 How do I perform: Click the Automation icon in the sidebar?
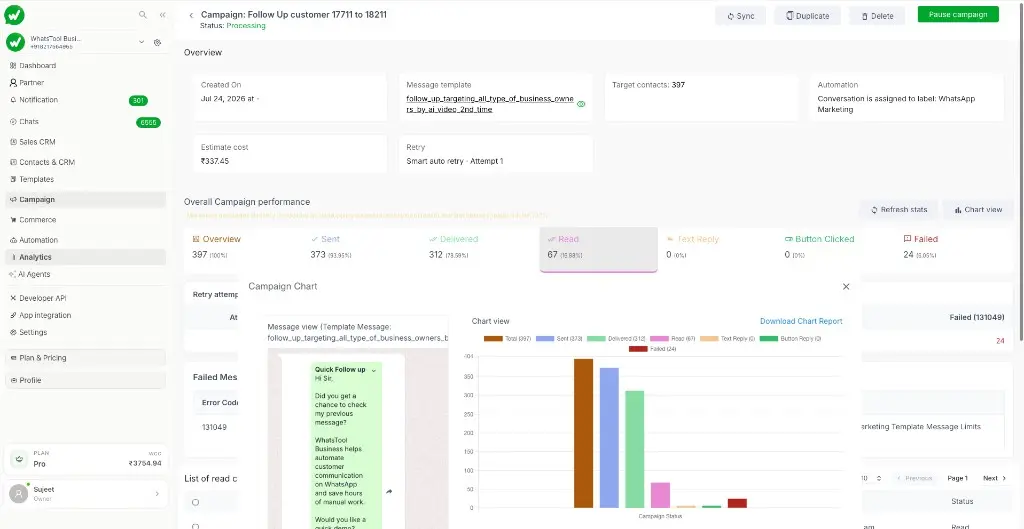point(13,240)
